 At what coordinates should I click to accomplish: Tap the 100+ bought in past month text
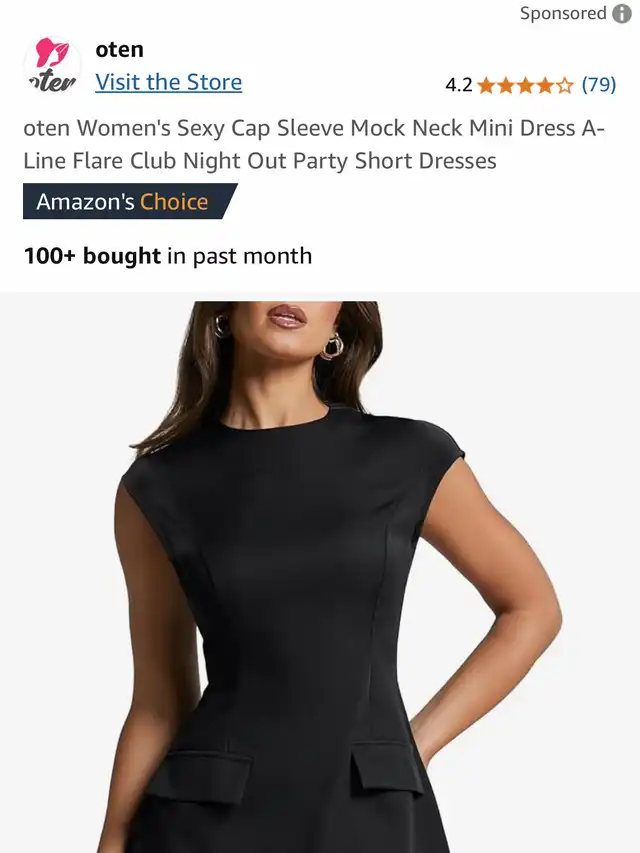point(168,256)
